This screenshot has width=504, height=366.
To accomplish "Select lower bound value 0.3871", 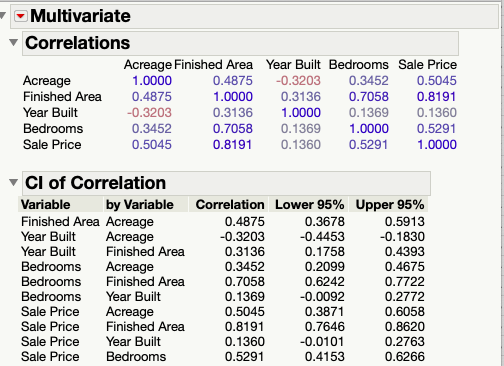I will pyautogui.click(x=325, y=312).
